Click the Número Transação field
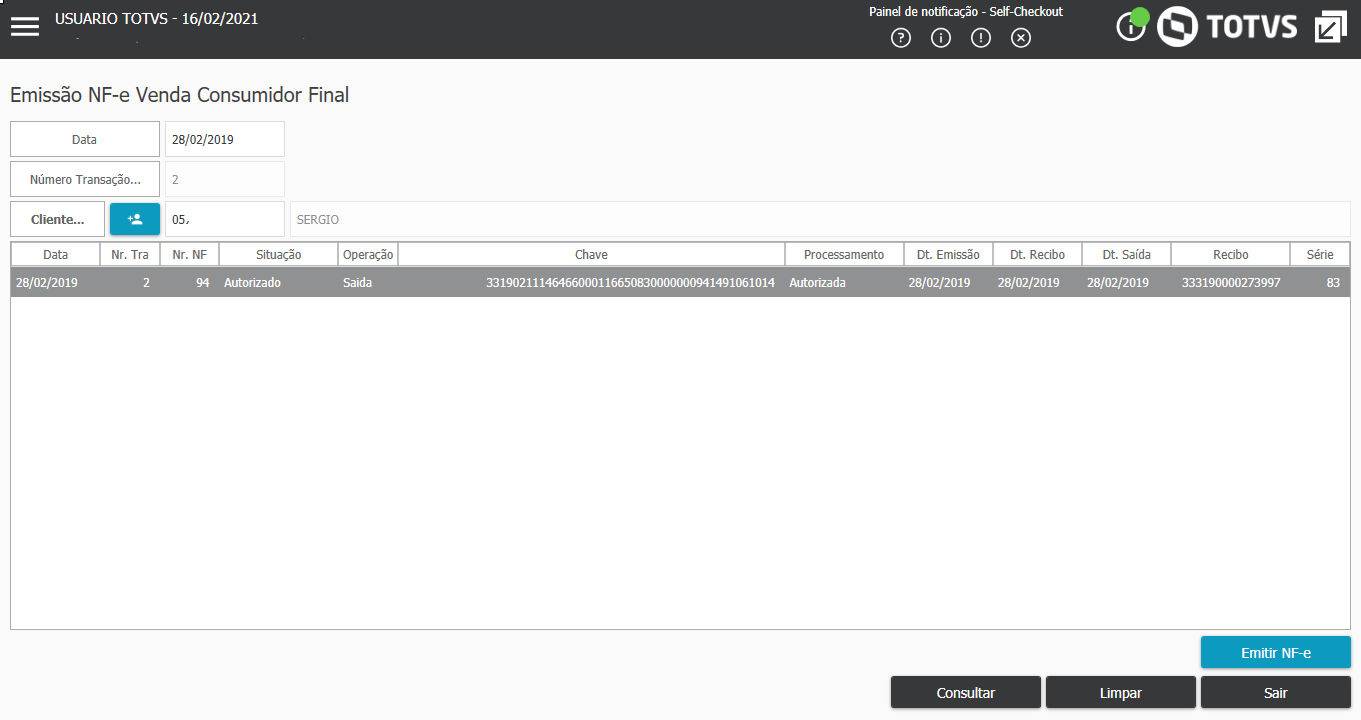Screen dimensions: 1361x720 tap(225, 179)
